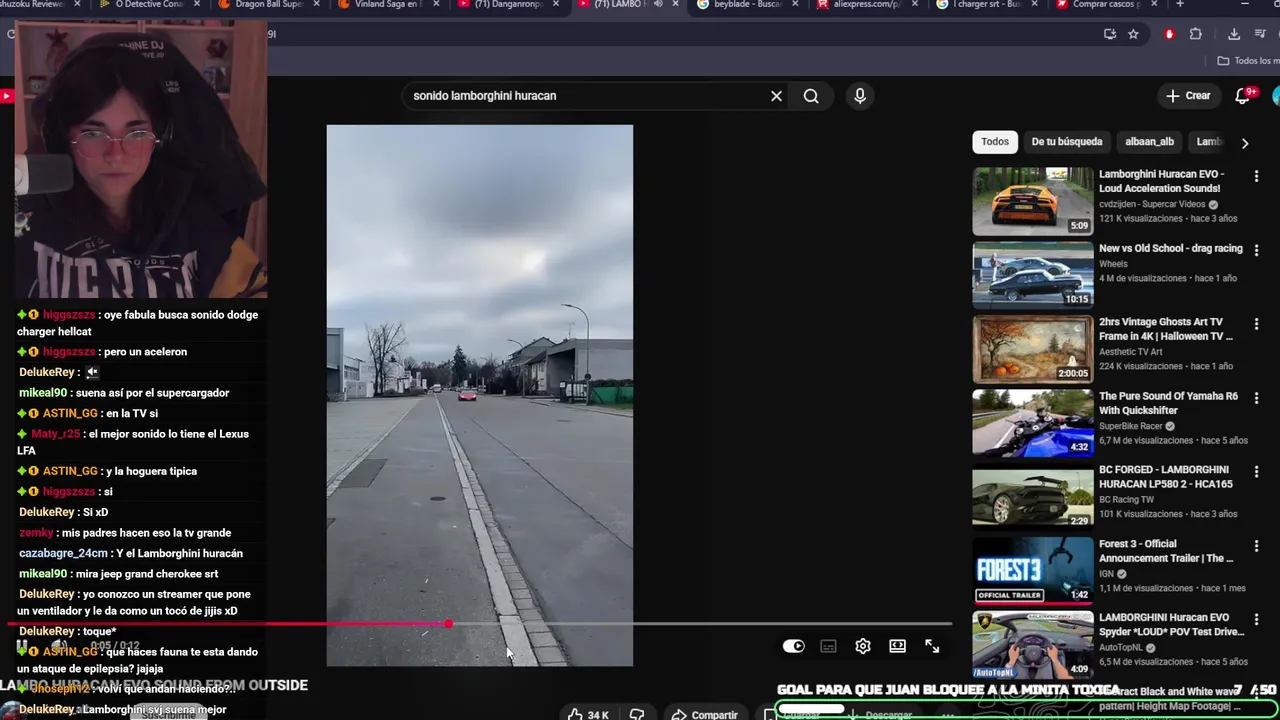The height and width of the screenshot is (720, 1280).
Task: Open 'New vs Old School - drag racing' thumbnail
Action: [x=1033, y=275]
